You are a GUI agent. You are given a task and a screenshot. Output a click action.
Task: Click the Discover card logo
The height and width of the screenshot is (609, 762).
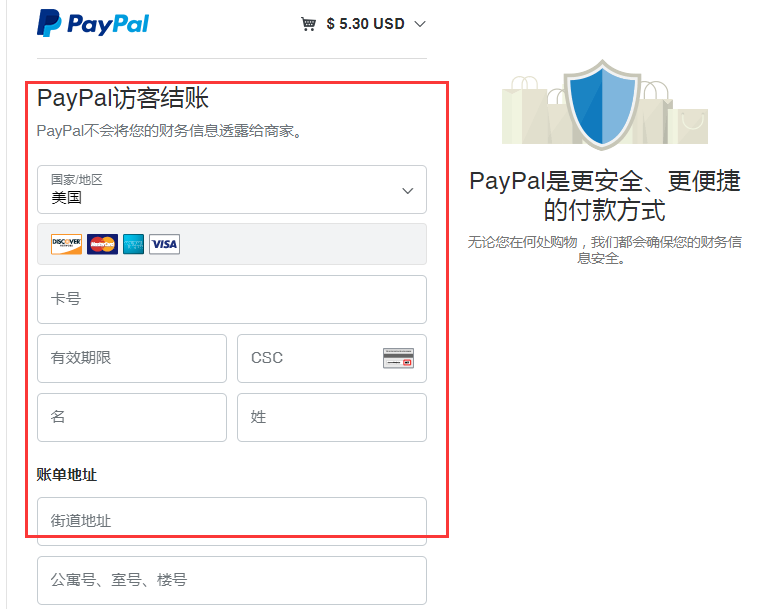(x=66, y=244)
